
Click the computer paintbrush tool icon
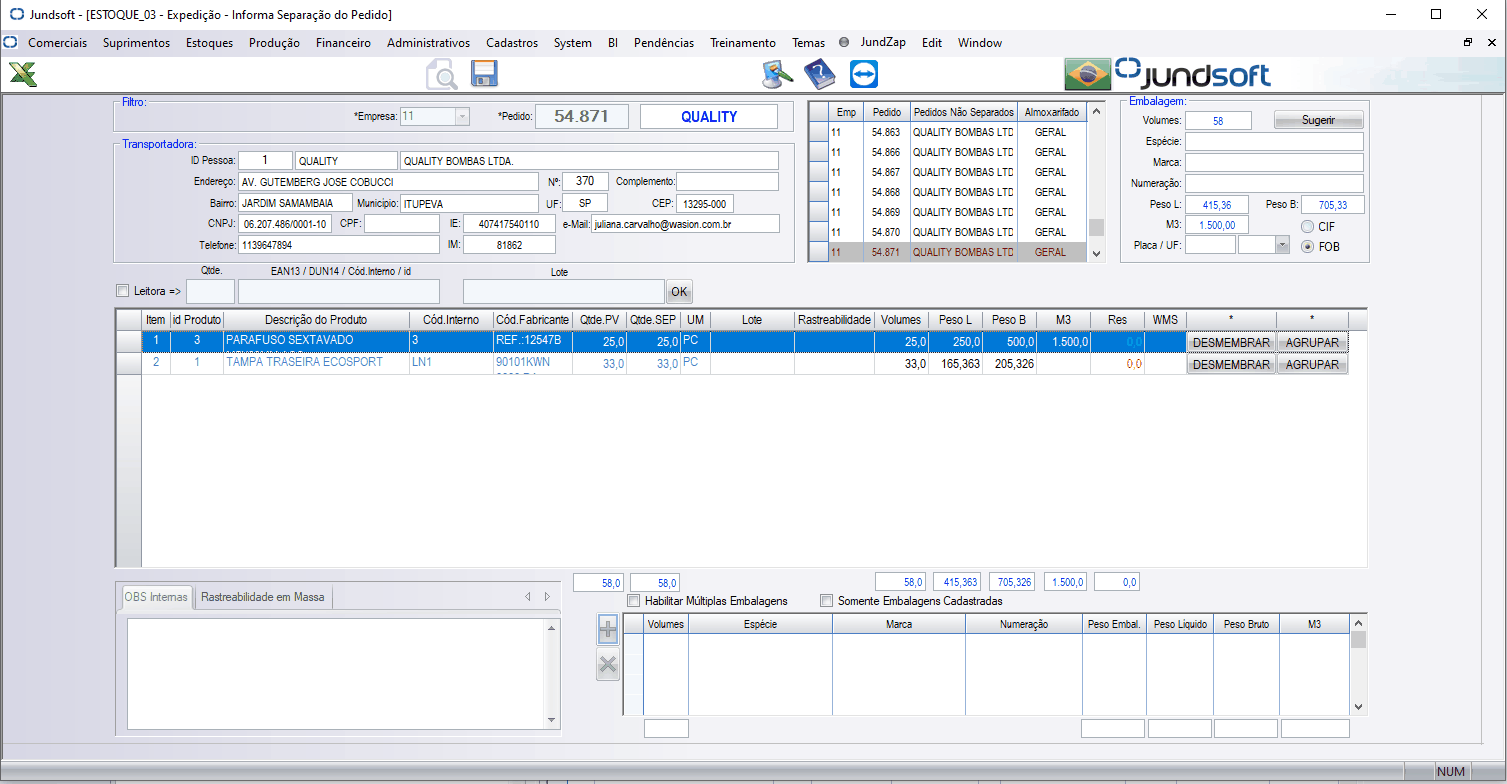(777, 75)
